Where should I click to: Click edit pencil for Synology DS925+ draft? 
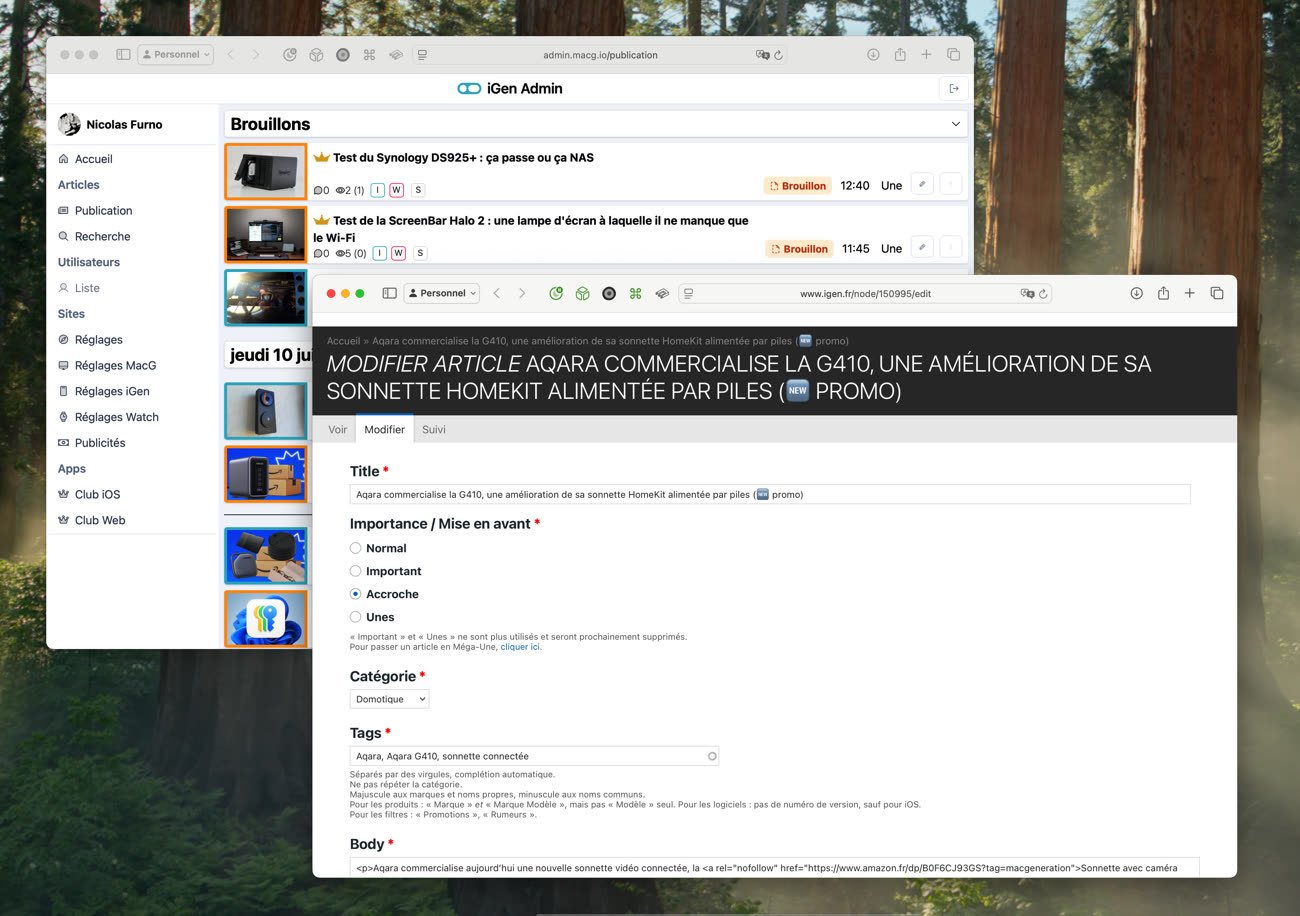click(x=922, y=185)
